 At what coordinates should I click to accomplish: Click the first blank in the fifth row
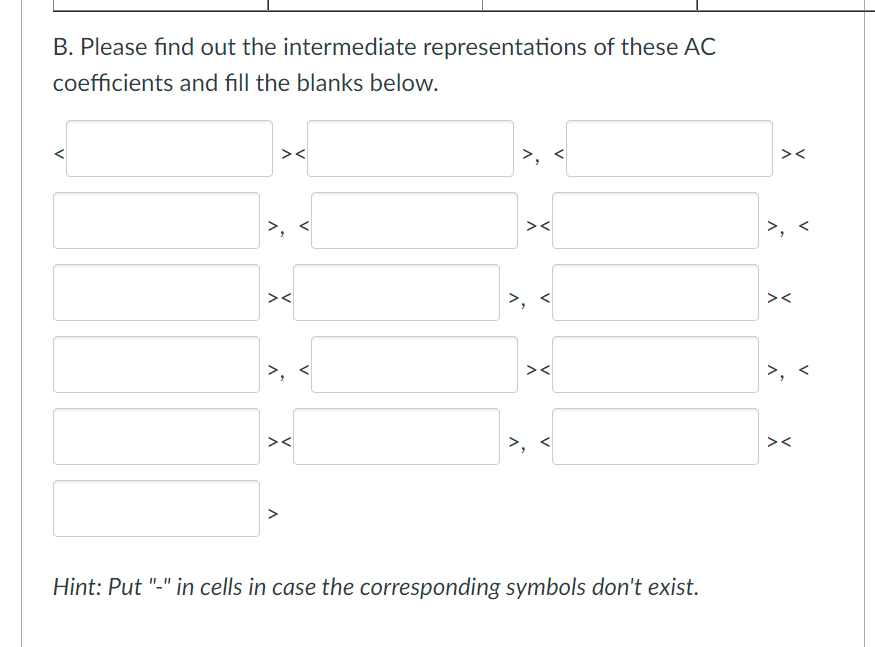[155, 436]
